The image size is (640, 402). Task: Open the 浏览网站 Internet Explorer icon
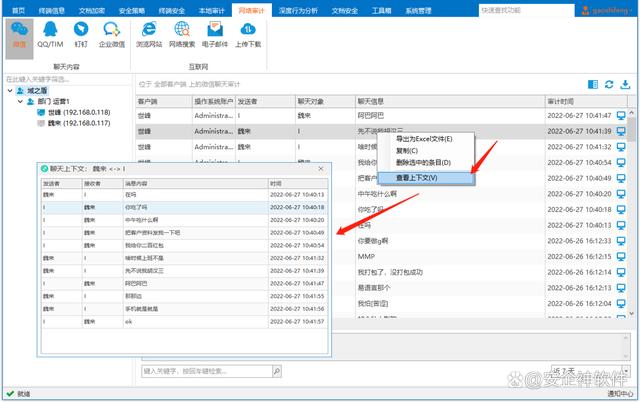click(149, 35)
